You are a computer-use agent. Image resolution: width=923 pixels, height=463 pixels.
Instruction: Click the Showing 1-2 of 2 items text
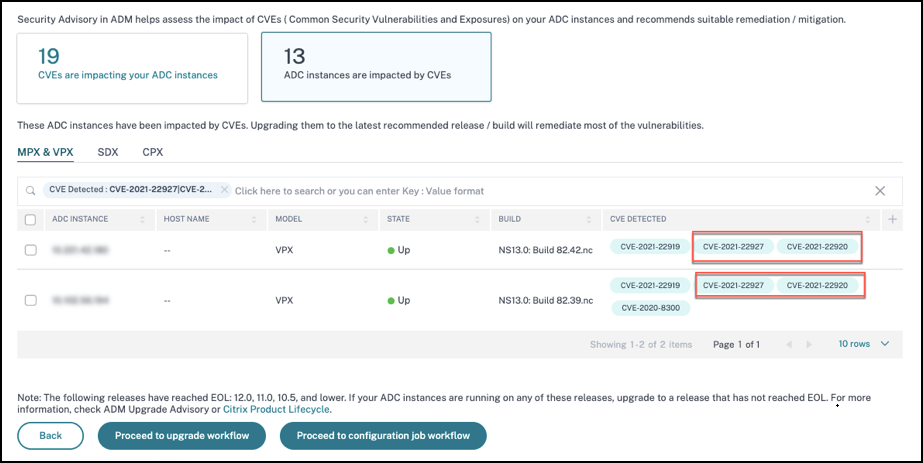[641, 344]
